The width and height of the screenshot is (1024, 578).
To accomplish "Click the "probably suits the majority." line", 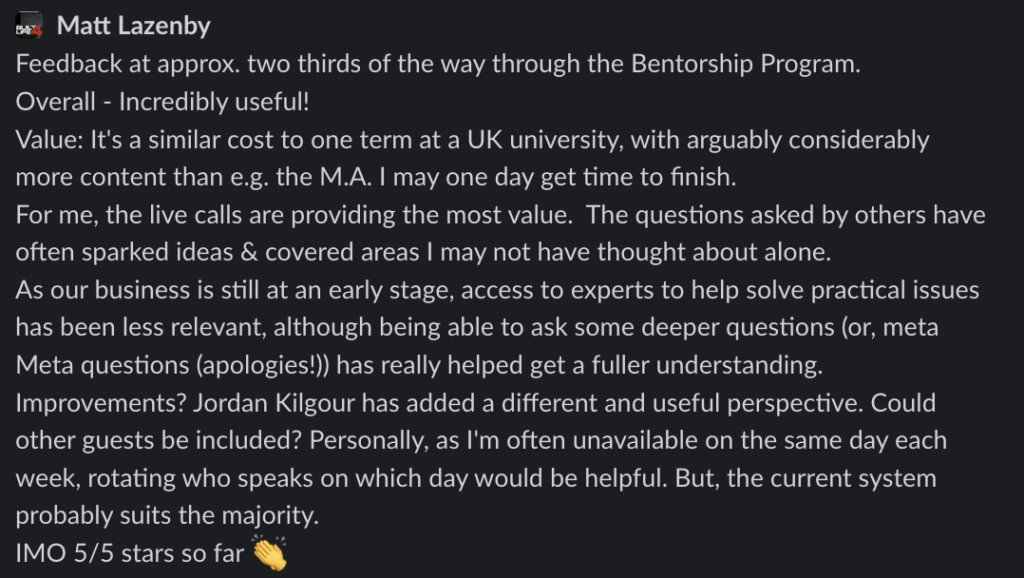I will 167,516.
